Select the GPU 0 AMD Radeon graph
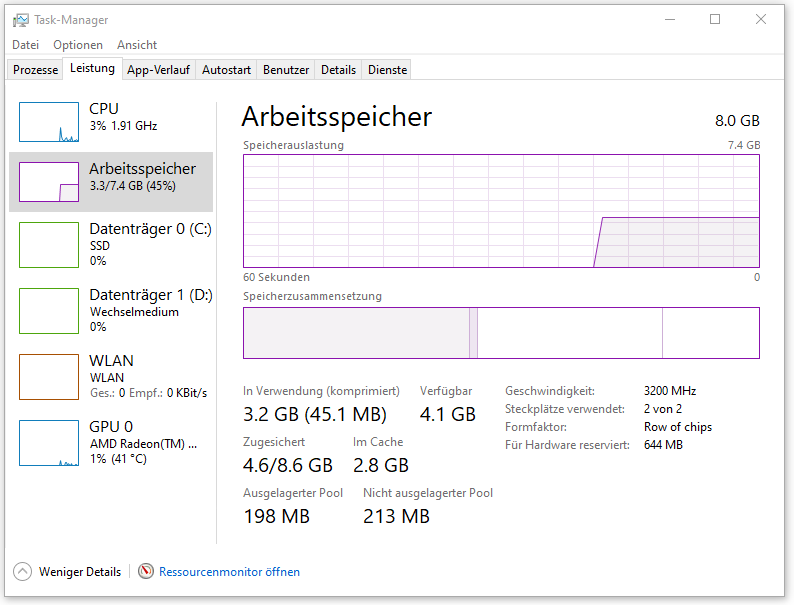The image size is (794, 605). [x=49, y=442]
